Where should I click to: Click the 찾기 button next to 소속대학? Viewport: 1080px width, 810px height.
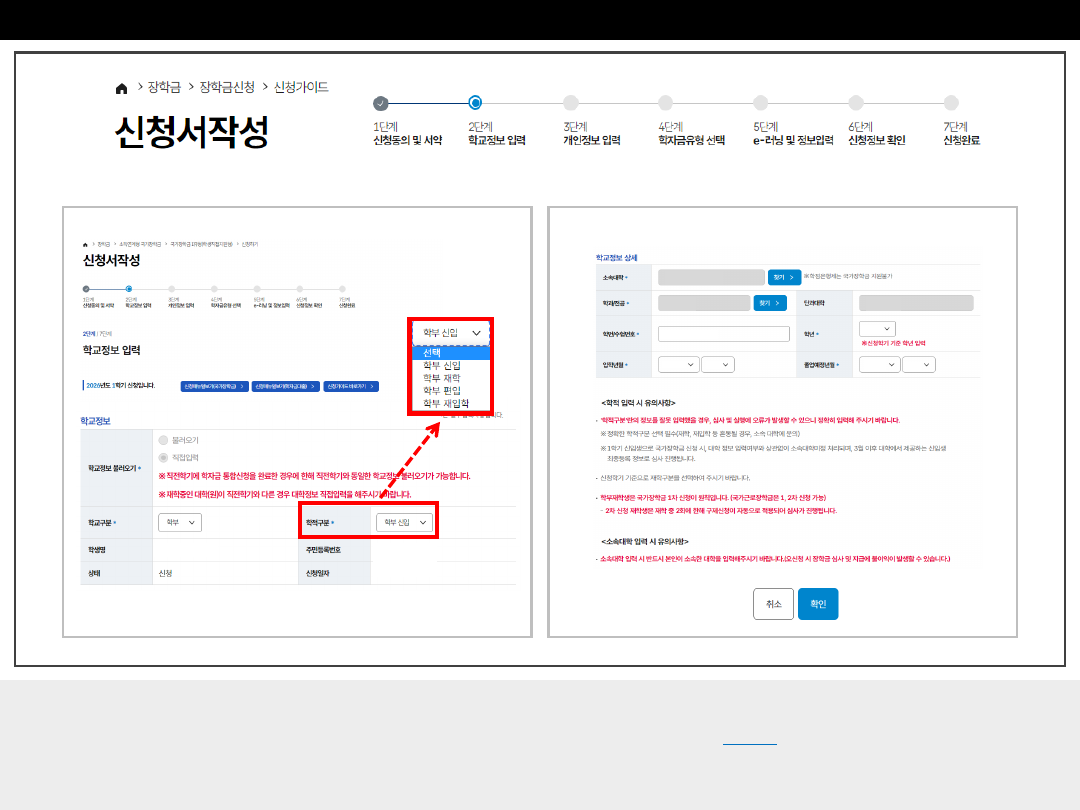pos(785,276)
